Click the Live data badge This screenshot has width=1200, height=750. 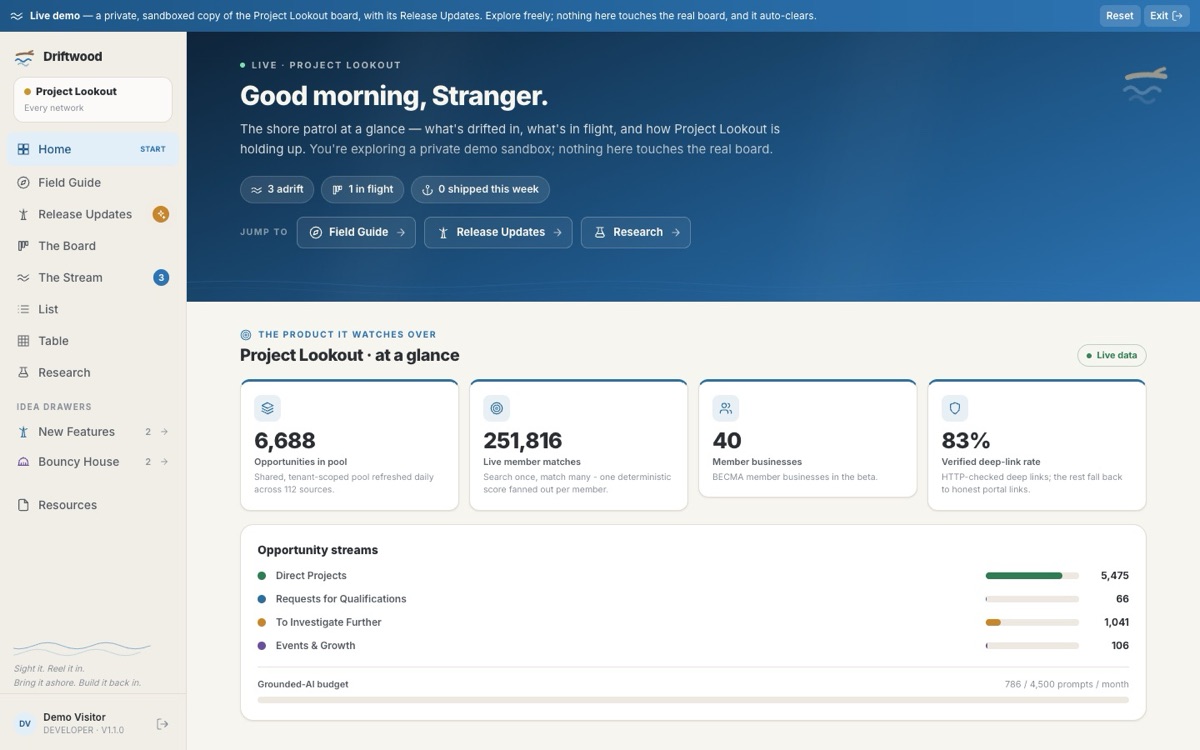coord(1112,355)
